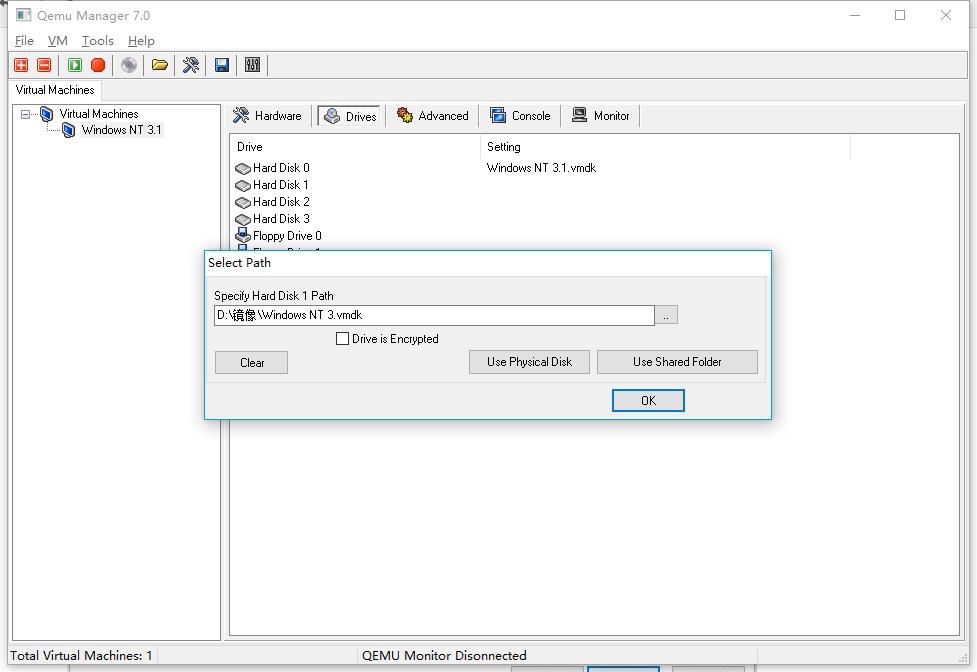Open settings with wrench and hammer icon
The height and width of the screenshot is (672, 977).
(x=191, y=65)
